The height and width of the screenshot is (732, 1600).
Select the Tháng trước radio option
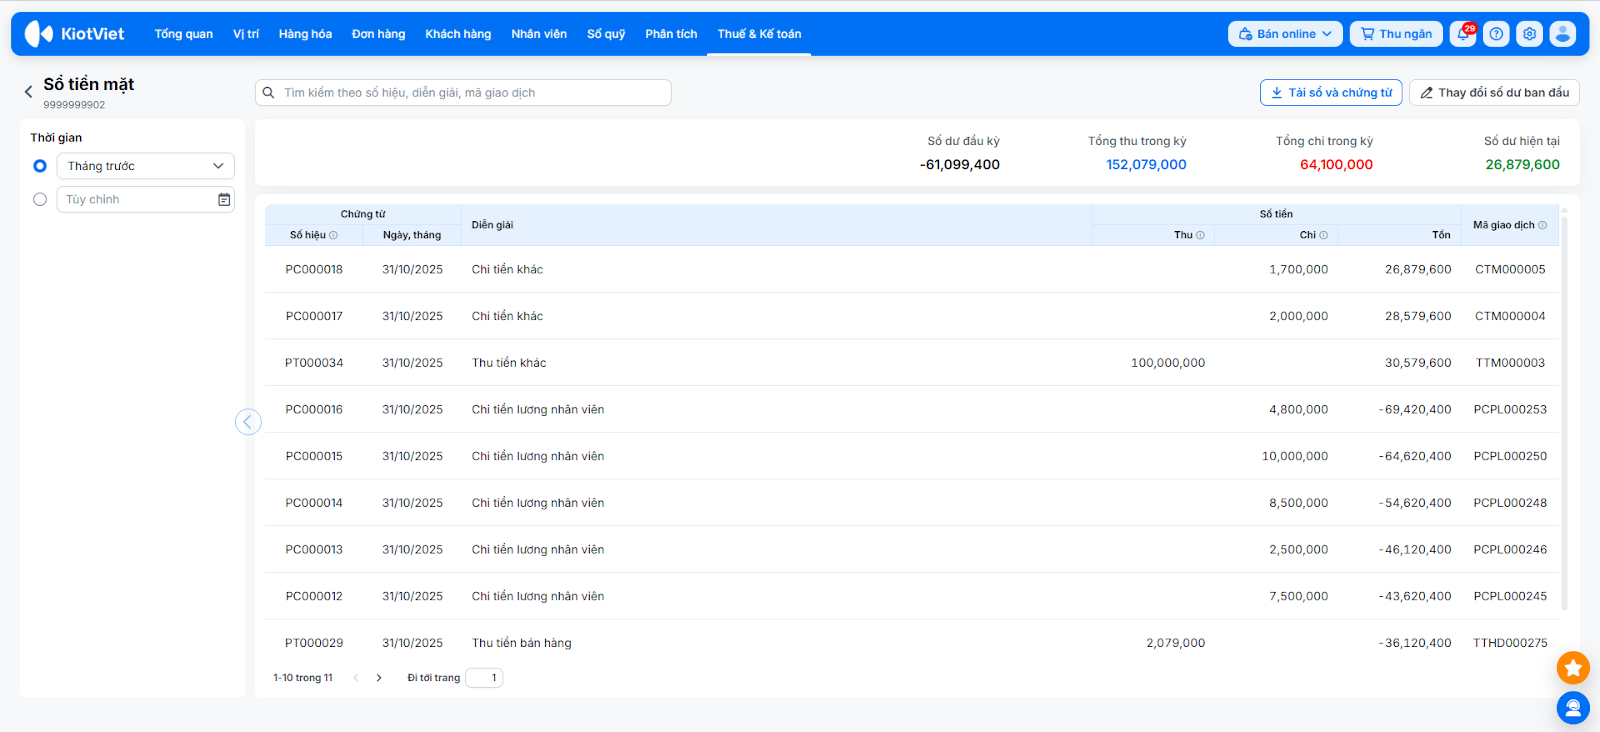40,166
